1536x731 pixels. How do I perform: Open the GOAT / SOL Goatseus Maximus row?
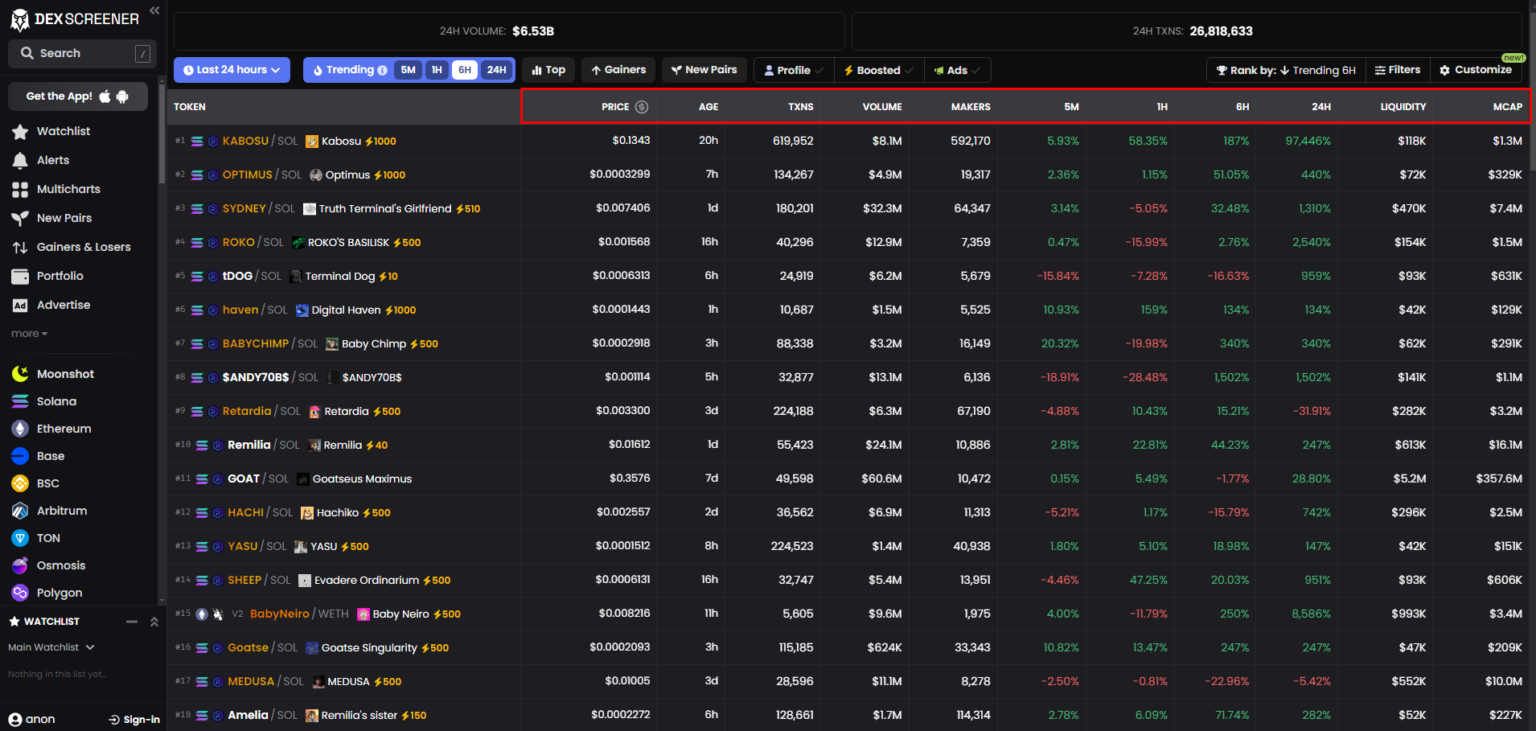(x=850, y=479)
